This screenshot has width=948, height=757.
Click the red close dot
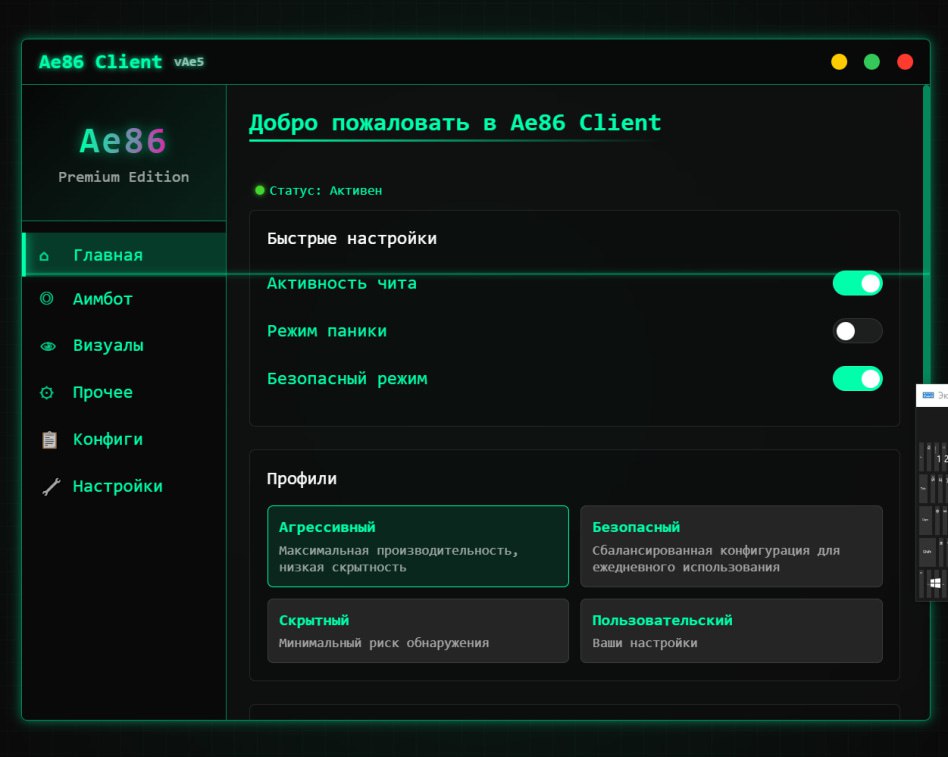click(x=905, y=62)
